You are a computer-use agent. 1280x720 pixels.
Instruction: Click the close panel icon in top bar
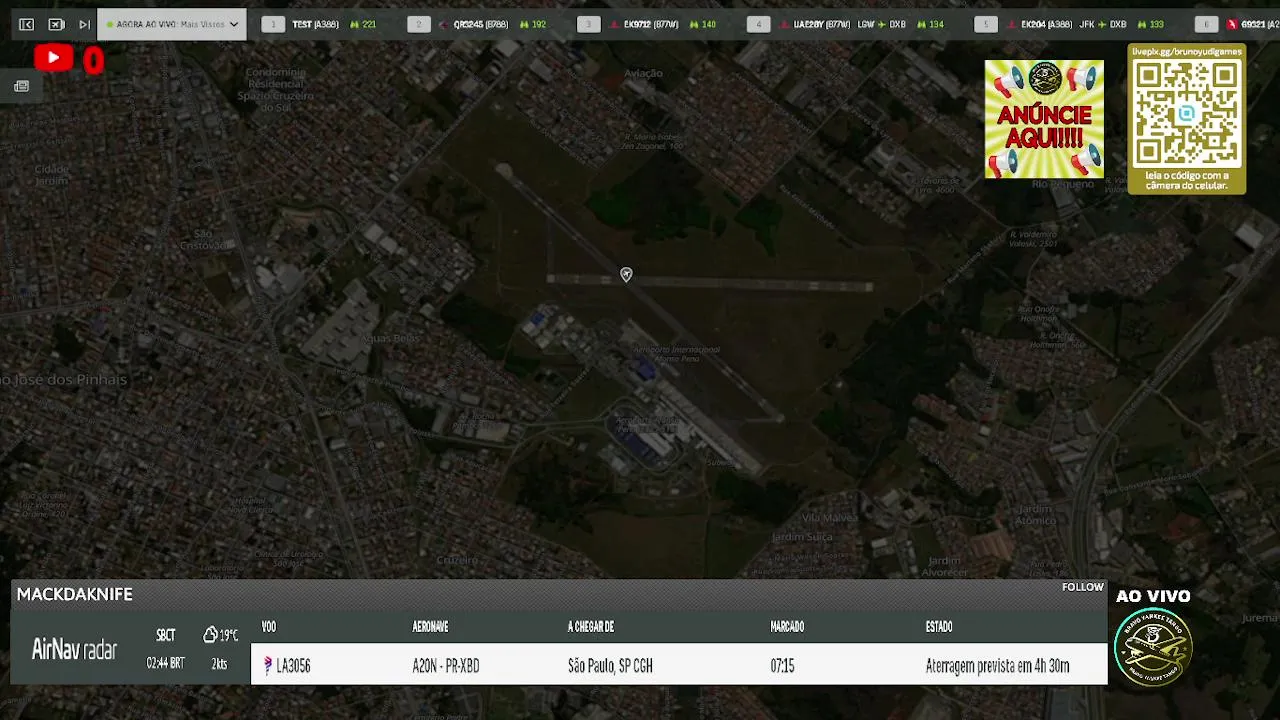click(56, 24)
